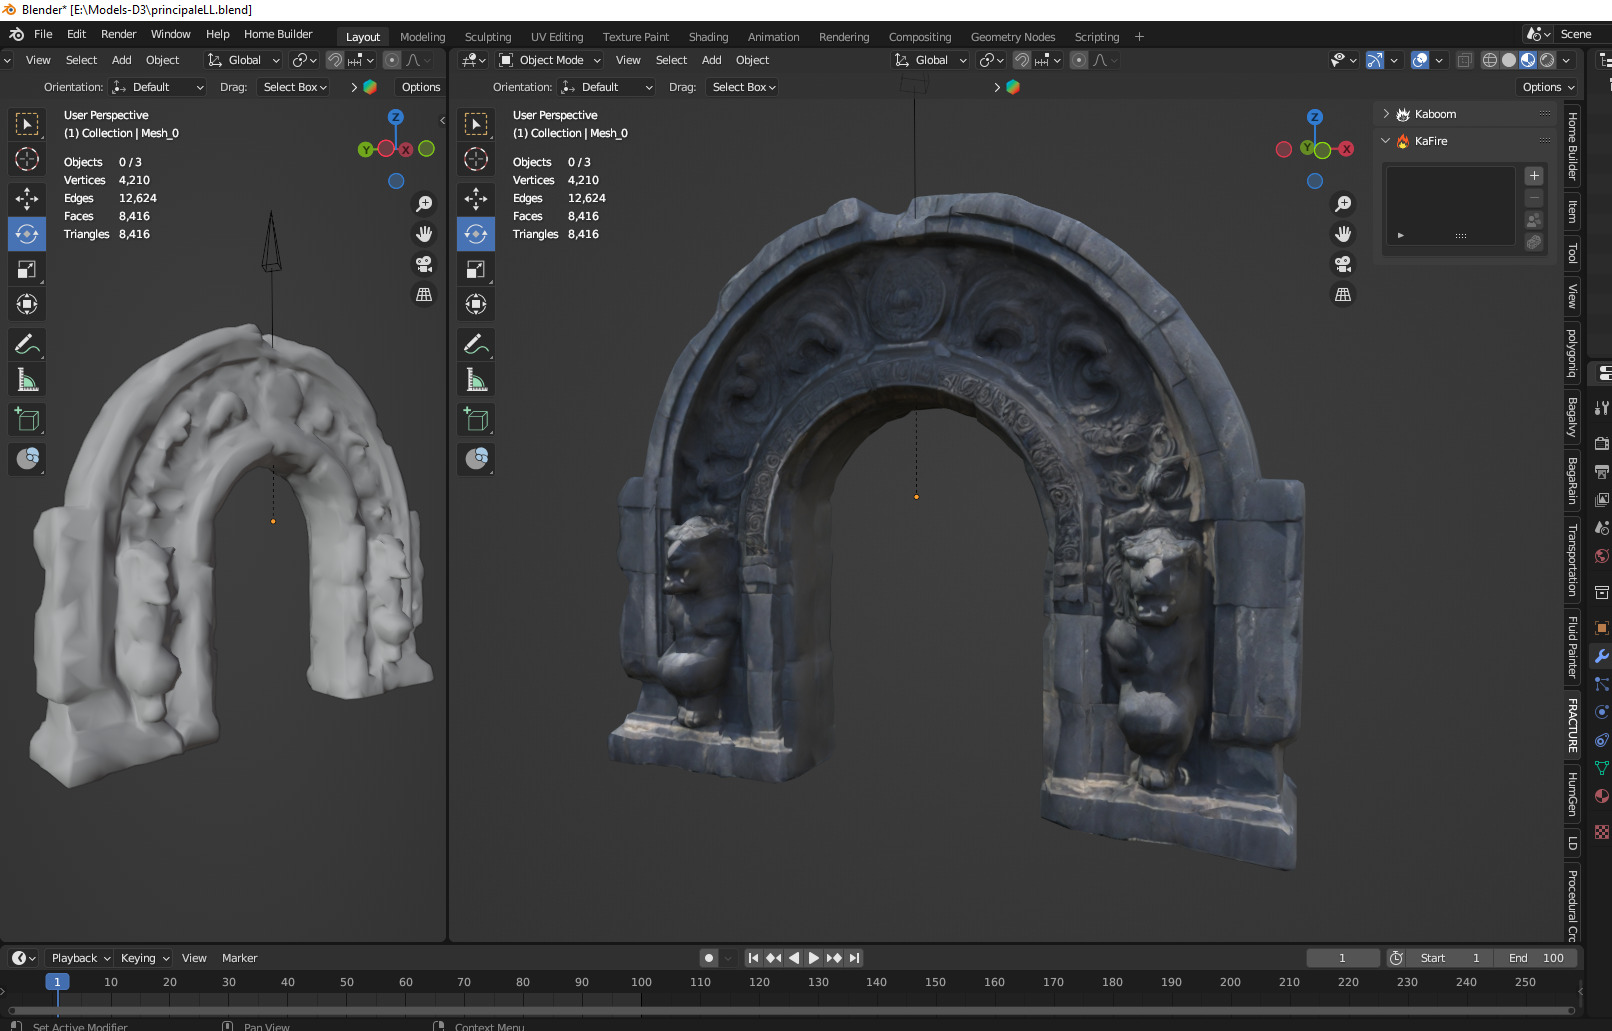This screenshot has width=1612, height=1031.
Task: Toggle proportional editing in right viewport header
Action: click(1079, 60)
